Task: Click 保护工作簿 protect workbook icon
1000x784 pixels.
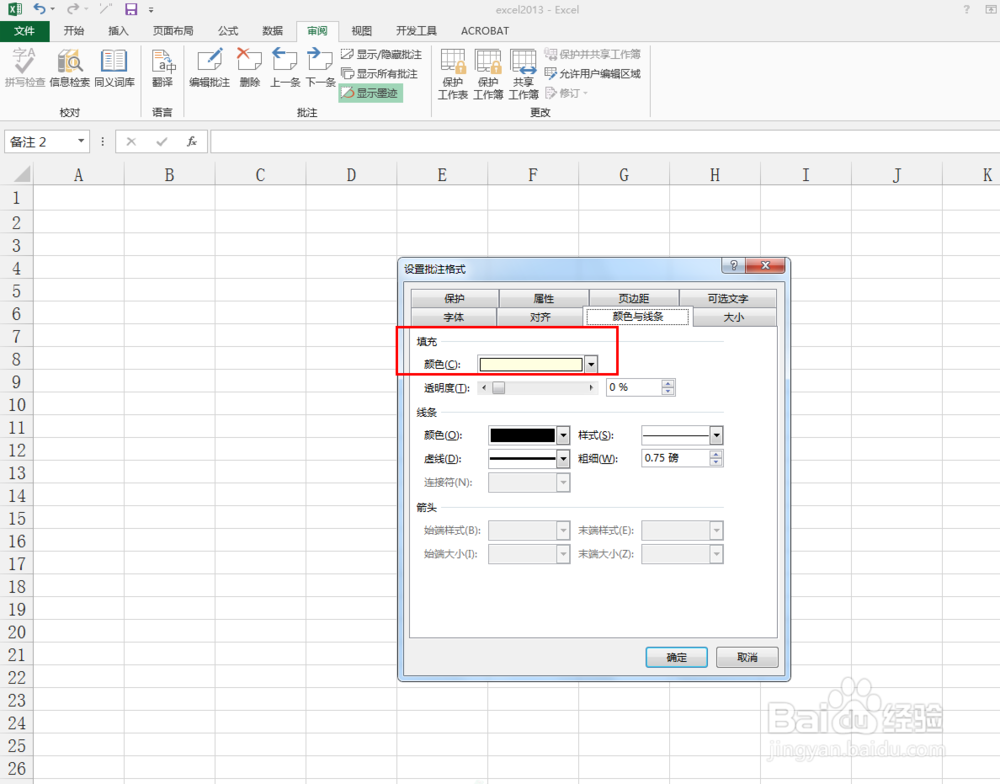Action: [488, 74]
